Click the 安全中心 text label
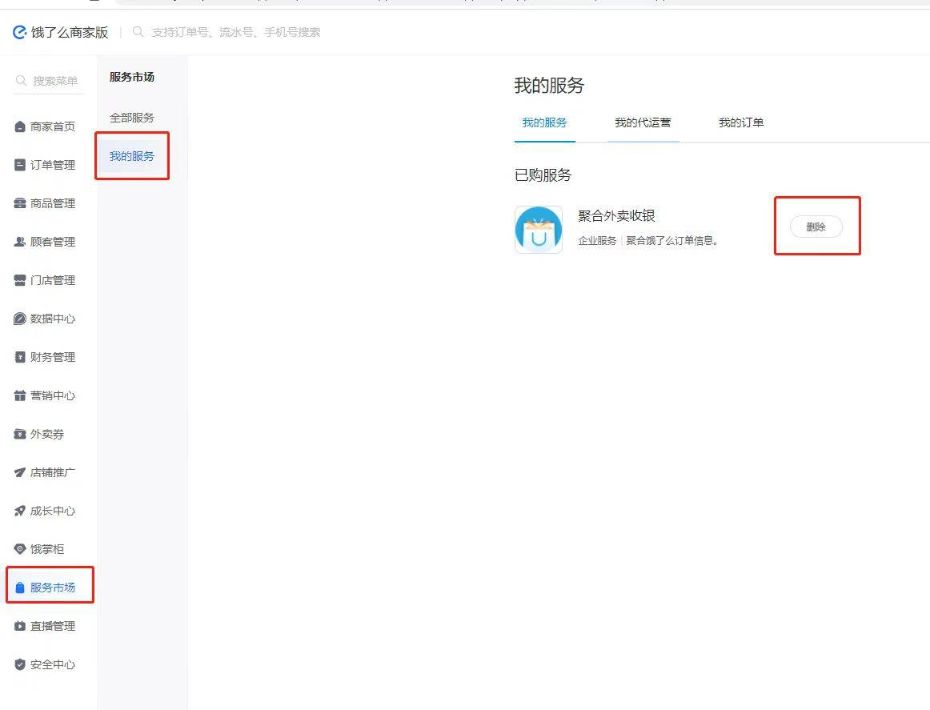 tap(53, 664)
